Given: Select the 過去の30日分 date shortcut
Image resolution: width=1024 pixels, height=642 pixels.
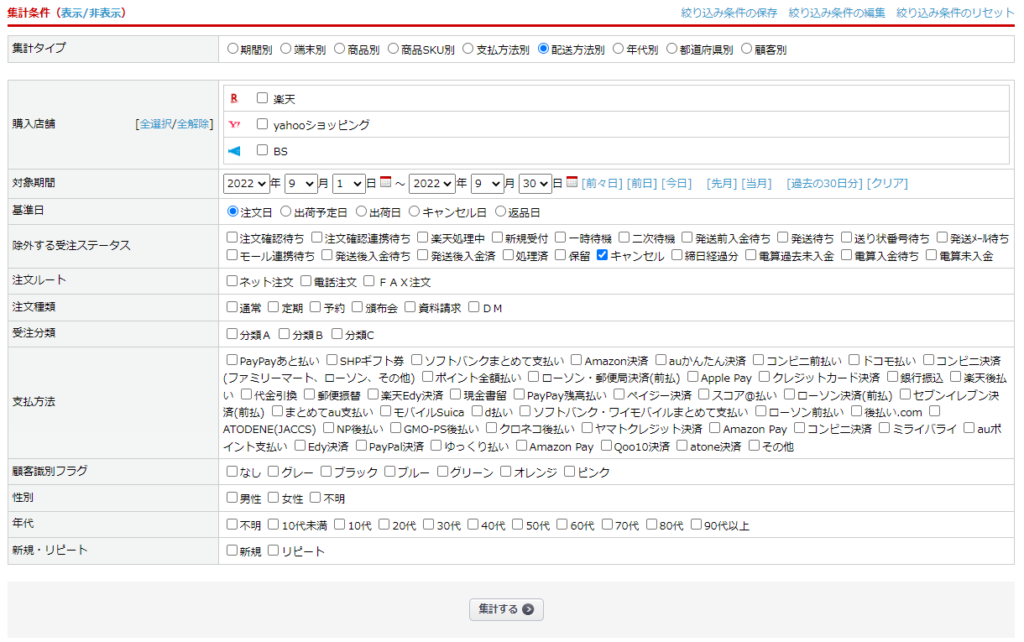Looking at the screenshot, I should point(823,183).
